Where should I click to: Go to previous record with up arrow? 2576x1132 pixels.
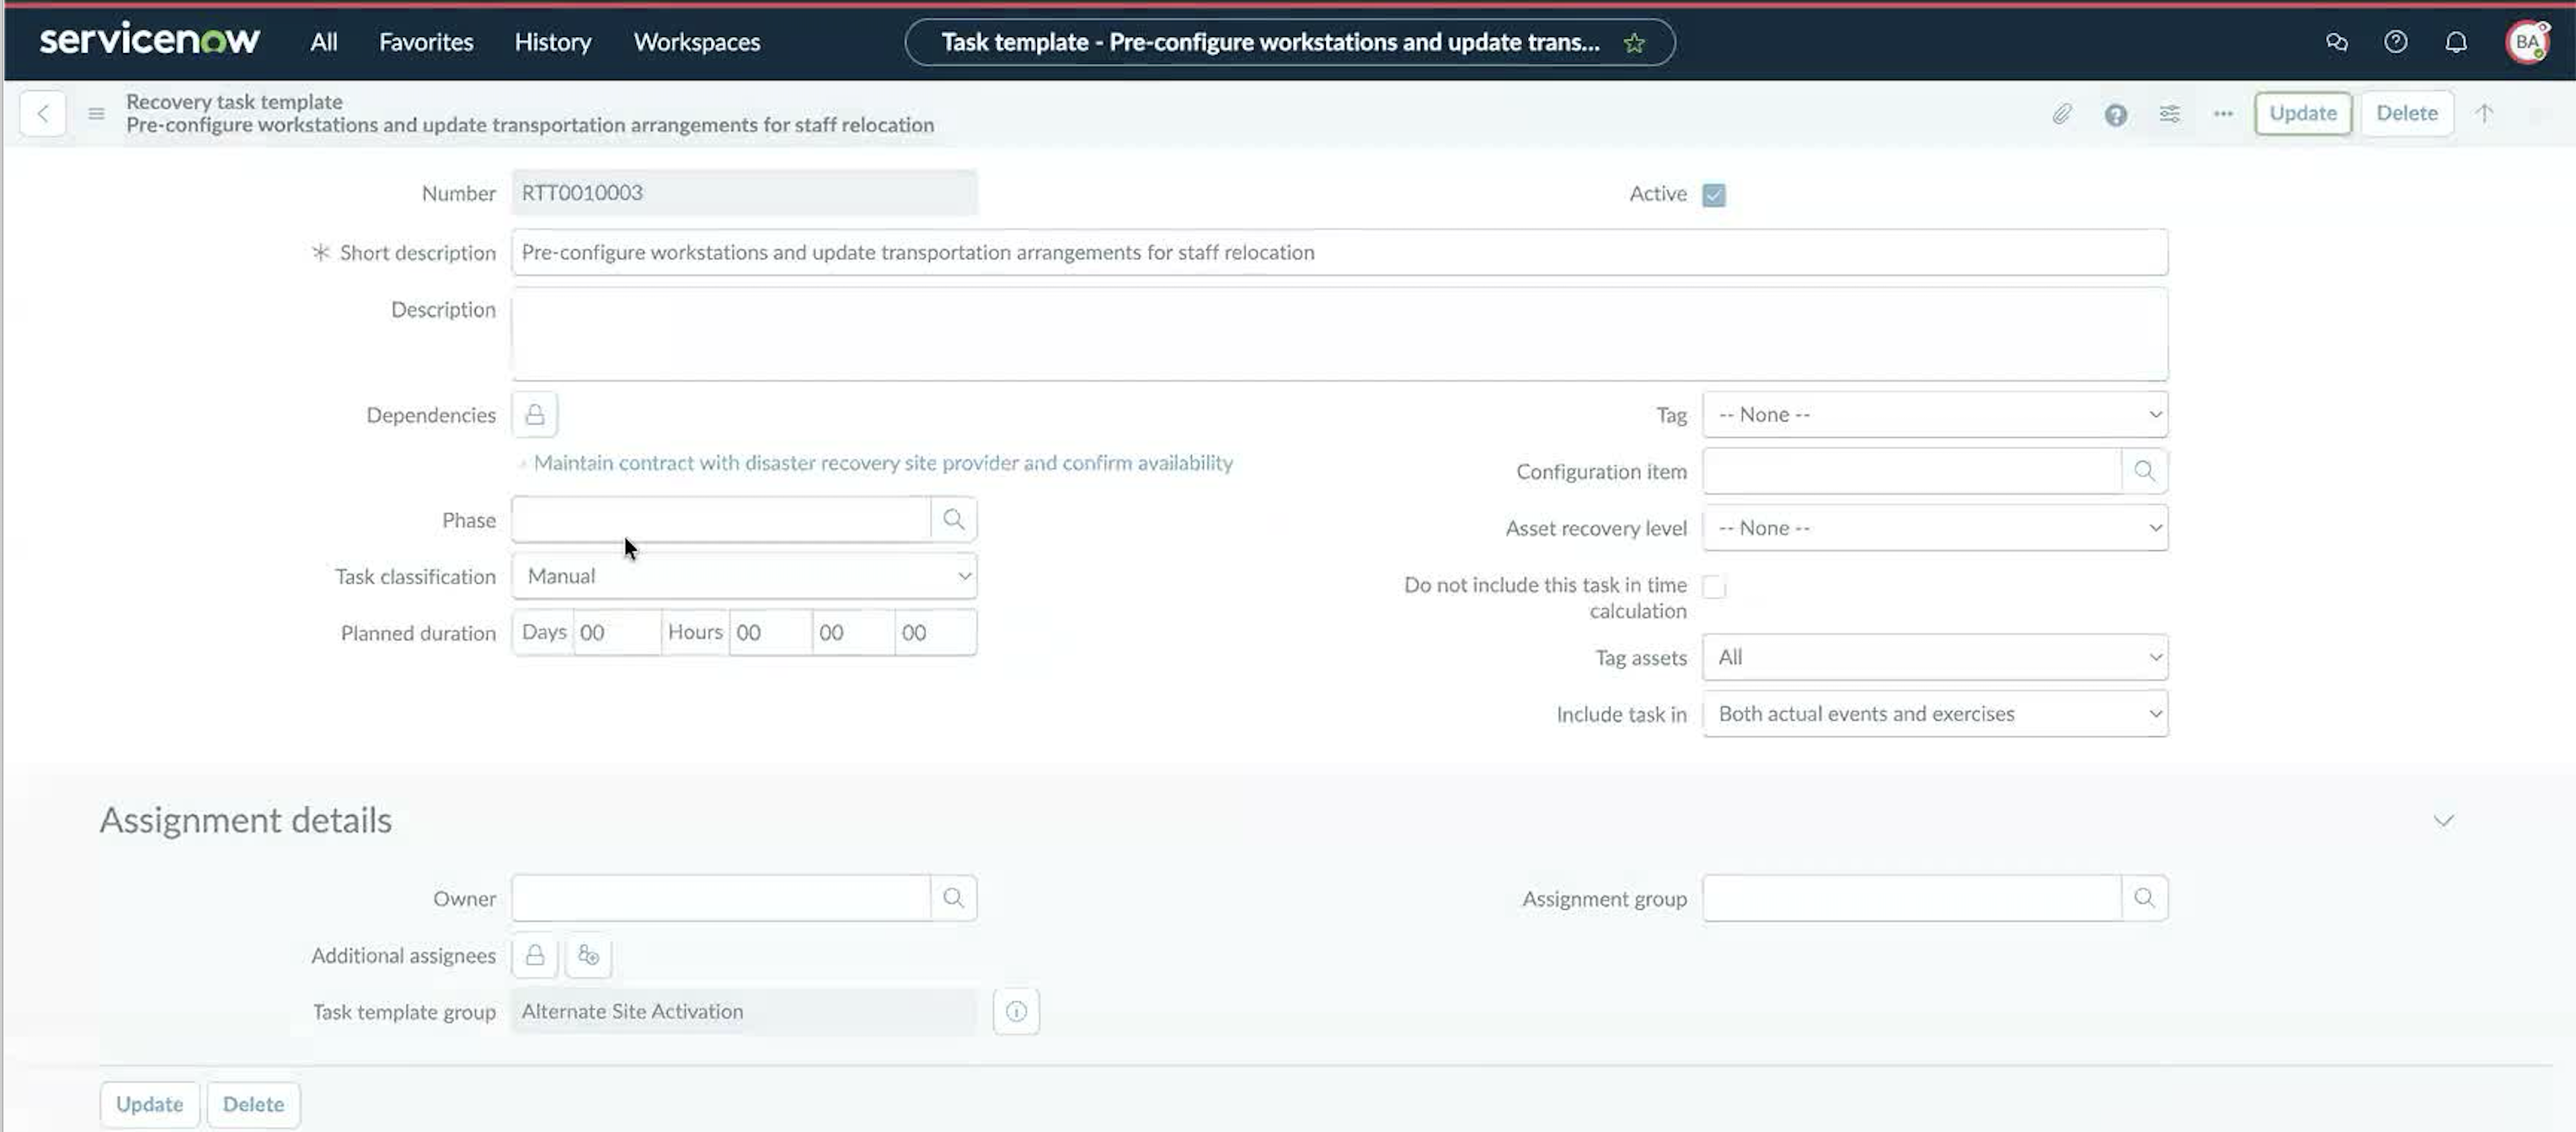point(2485,113)
